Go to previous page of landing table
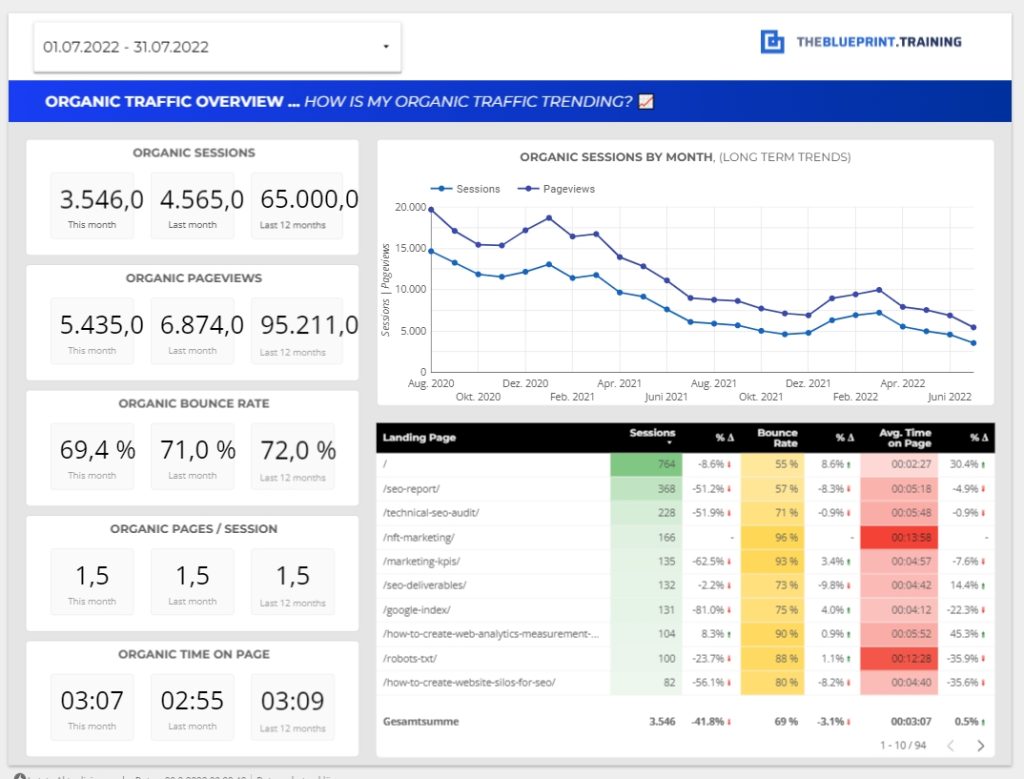Screen dimensions: 1024x779 [951, 745]
